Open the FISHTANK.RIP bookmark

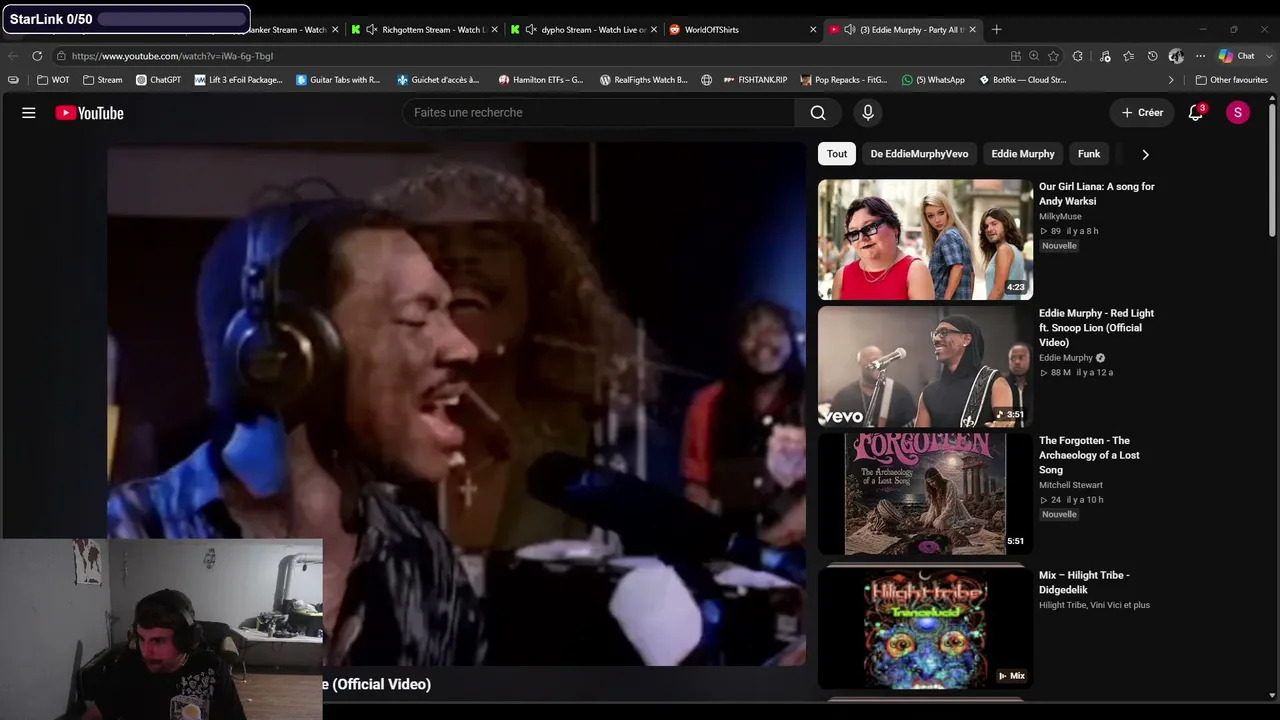click(755, 80)
